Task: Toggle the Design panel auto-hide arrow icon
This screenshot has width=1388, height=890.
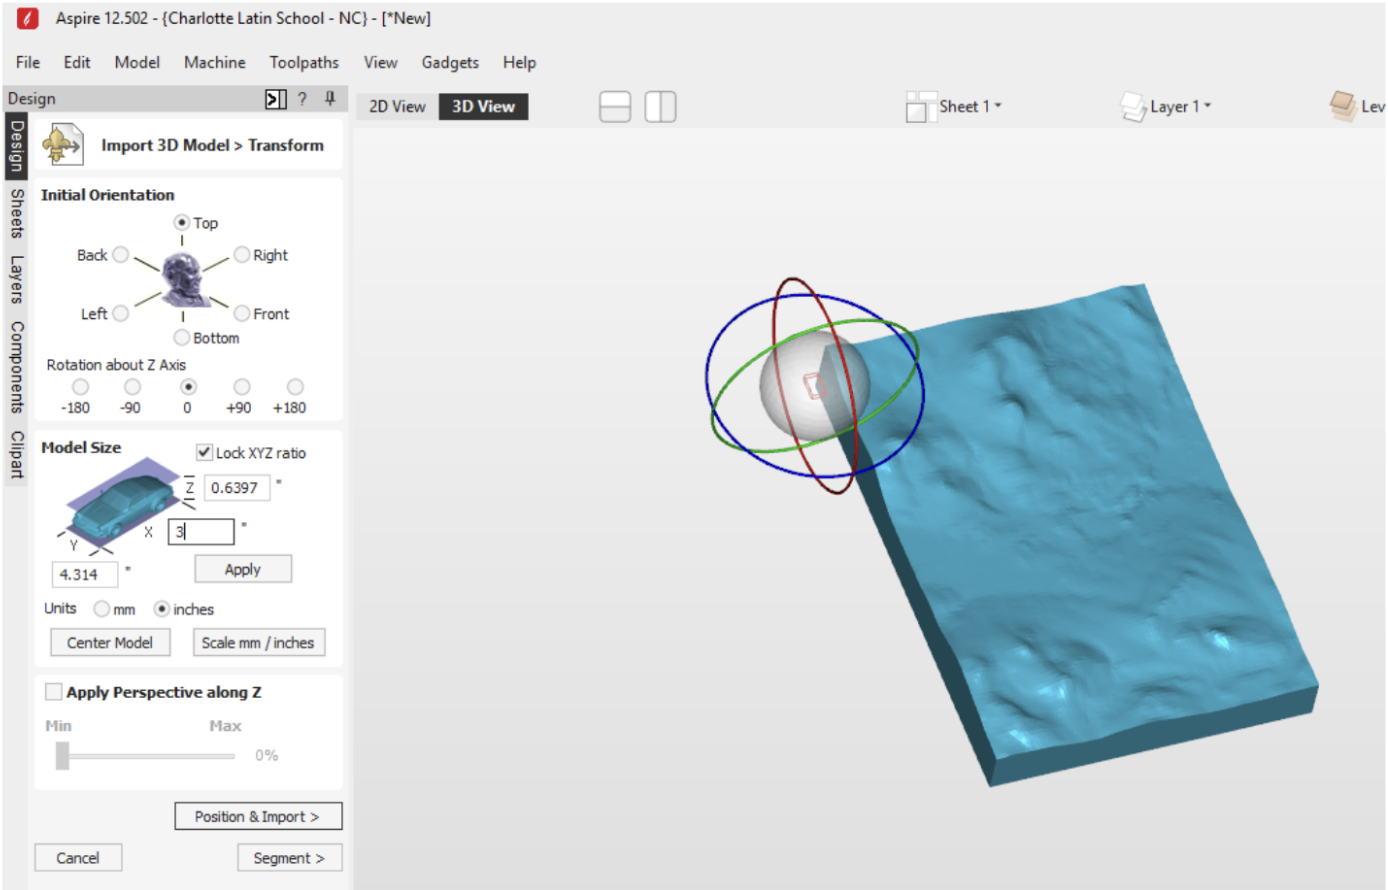Action: [x=276, y=98]
